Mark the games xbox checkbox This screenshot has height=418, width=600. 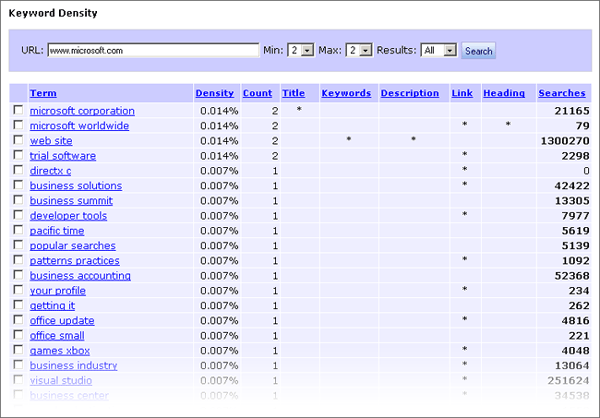pos(18,349)
